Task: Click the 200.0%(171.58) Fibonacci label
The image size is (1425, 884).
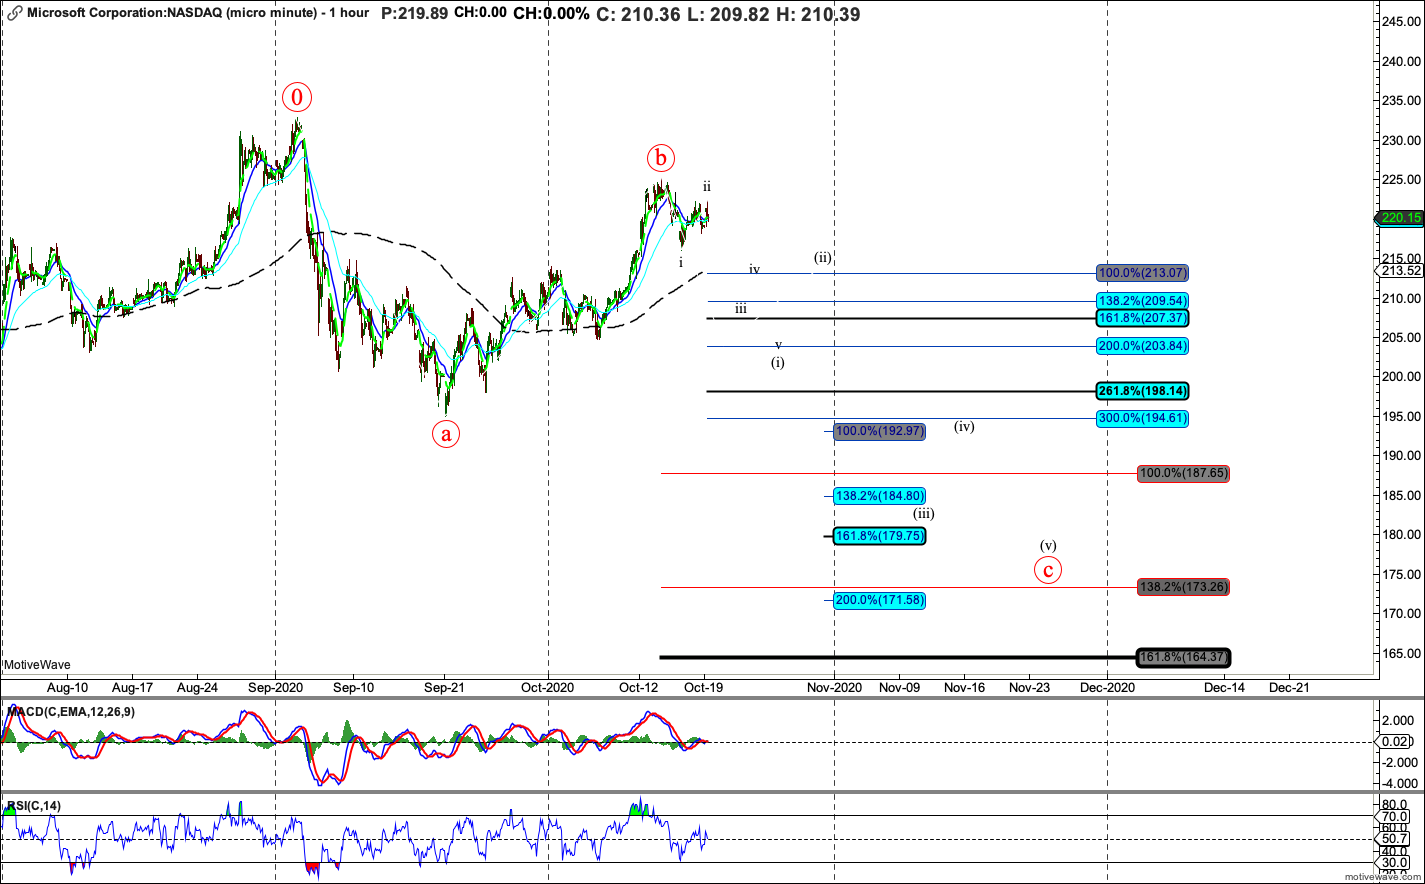Action: click(879, 600)
